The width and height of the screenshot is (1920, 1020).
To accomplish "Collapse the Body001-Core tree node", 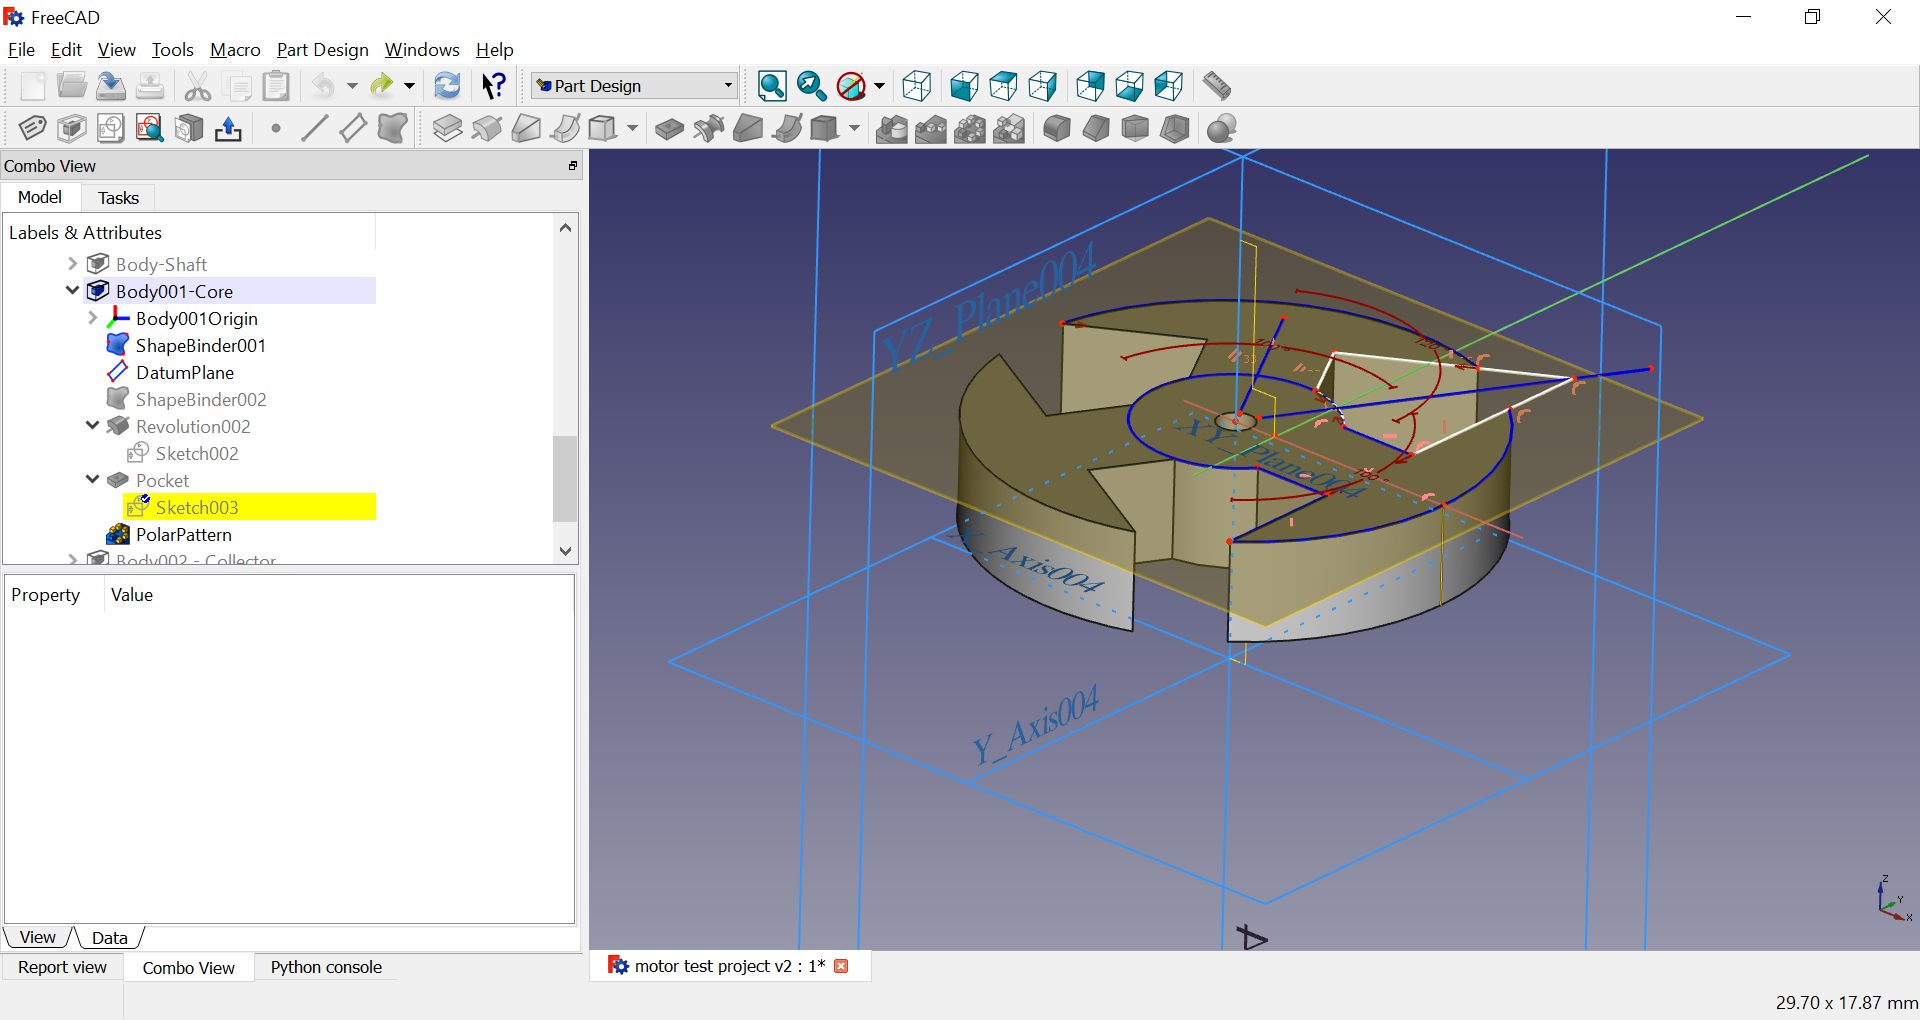I will click(x=72, y=291).
